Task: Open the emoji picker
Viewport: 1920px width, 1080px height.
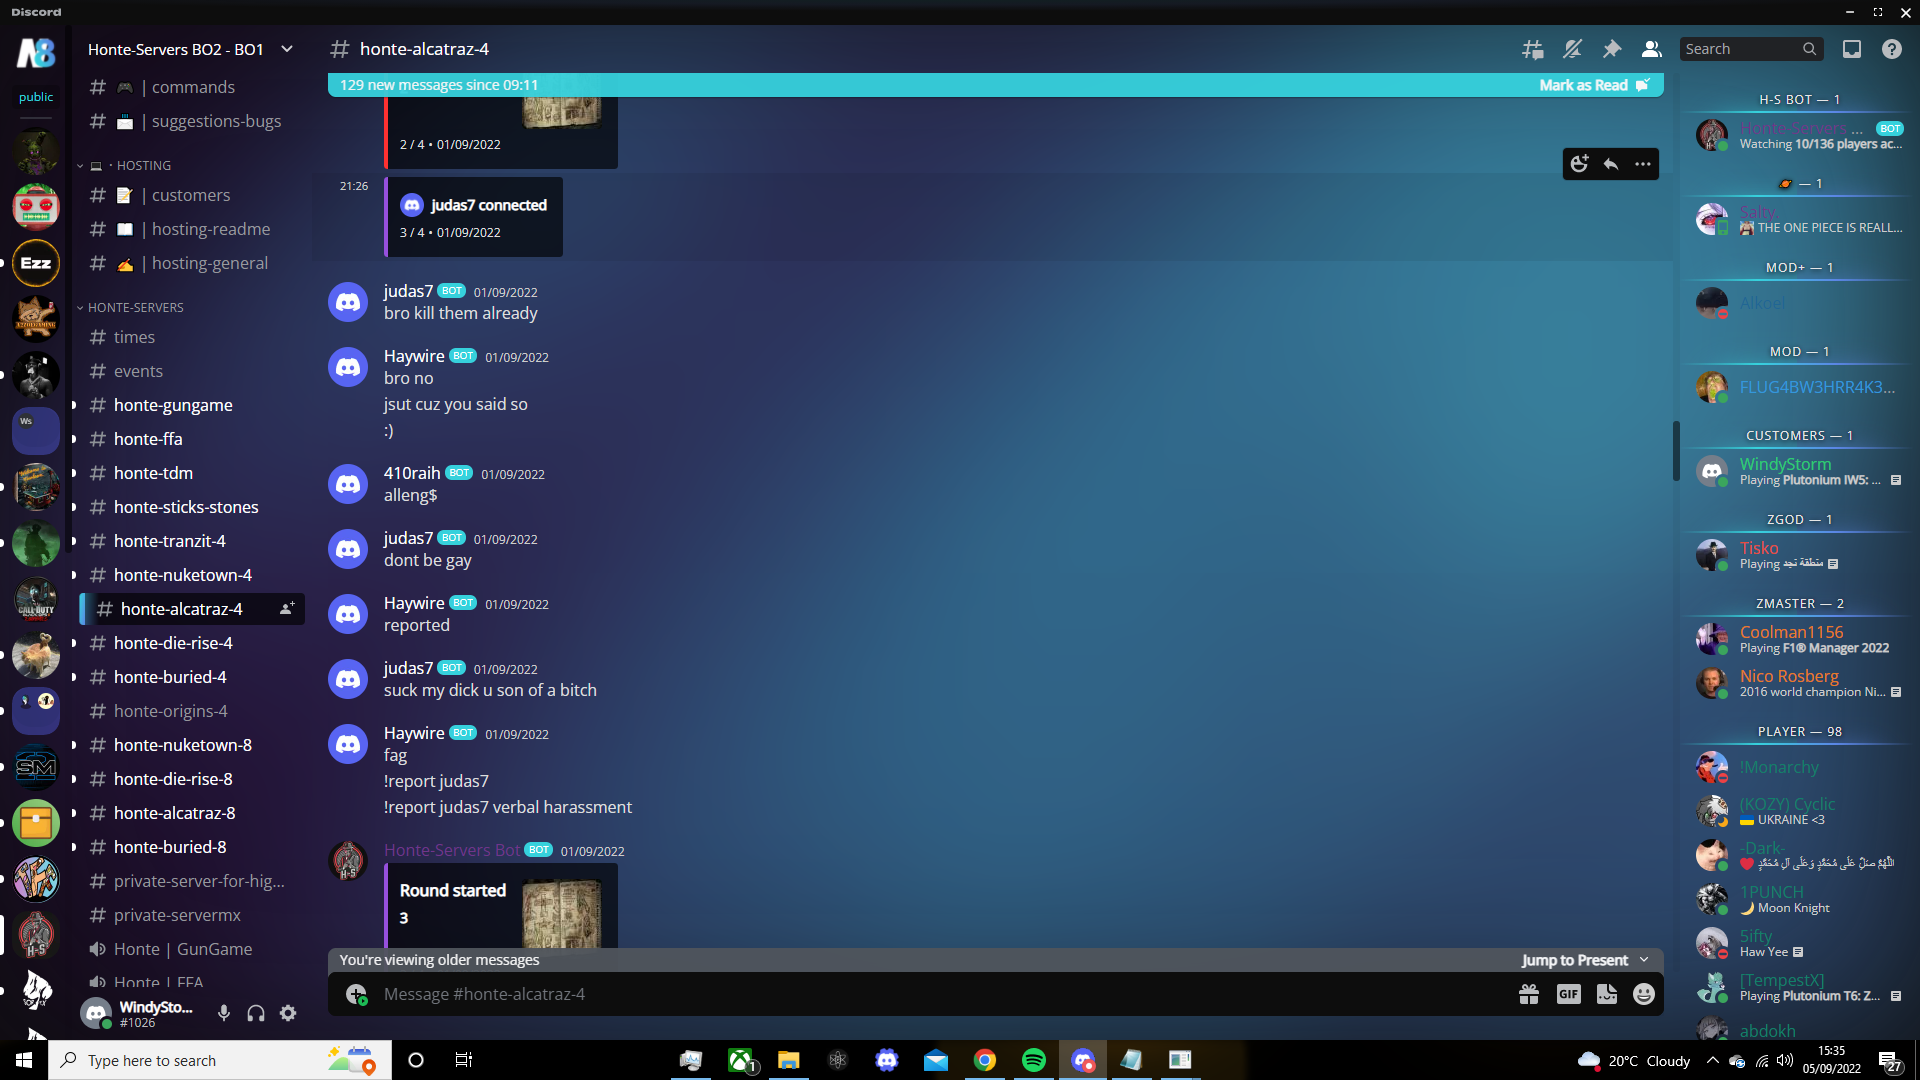Action: point(1644,994)
